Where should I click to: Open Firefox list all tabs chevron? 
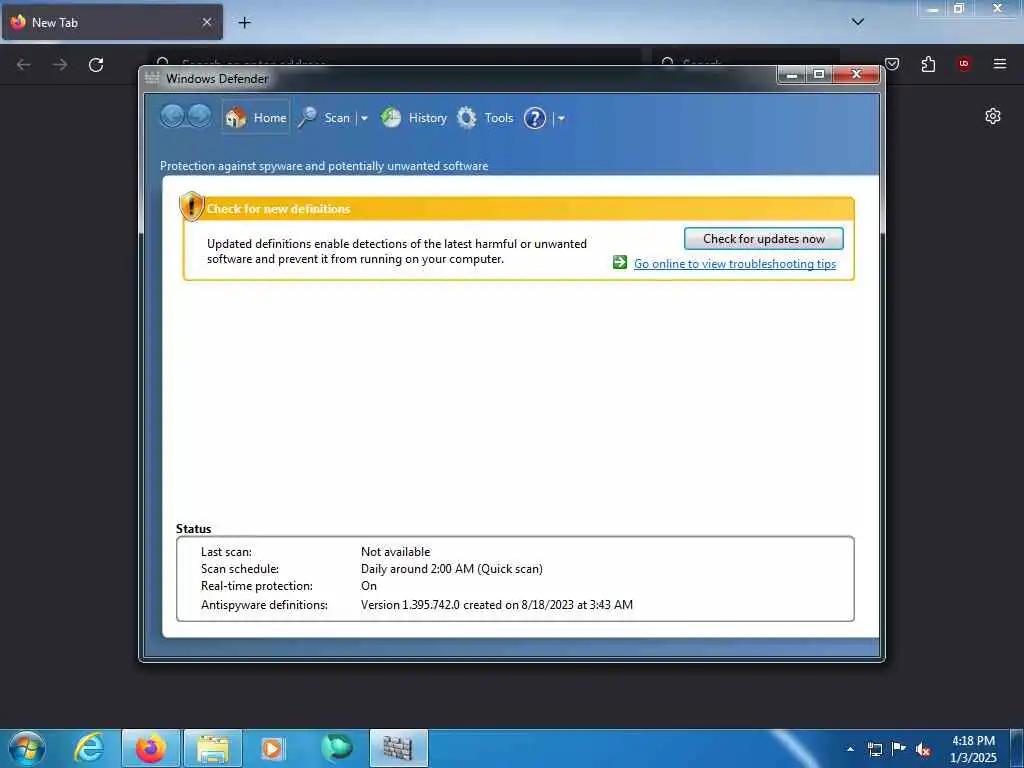857,22
